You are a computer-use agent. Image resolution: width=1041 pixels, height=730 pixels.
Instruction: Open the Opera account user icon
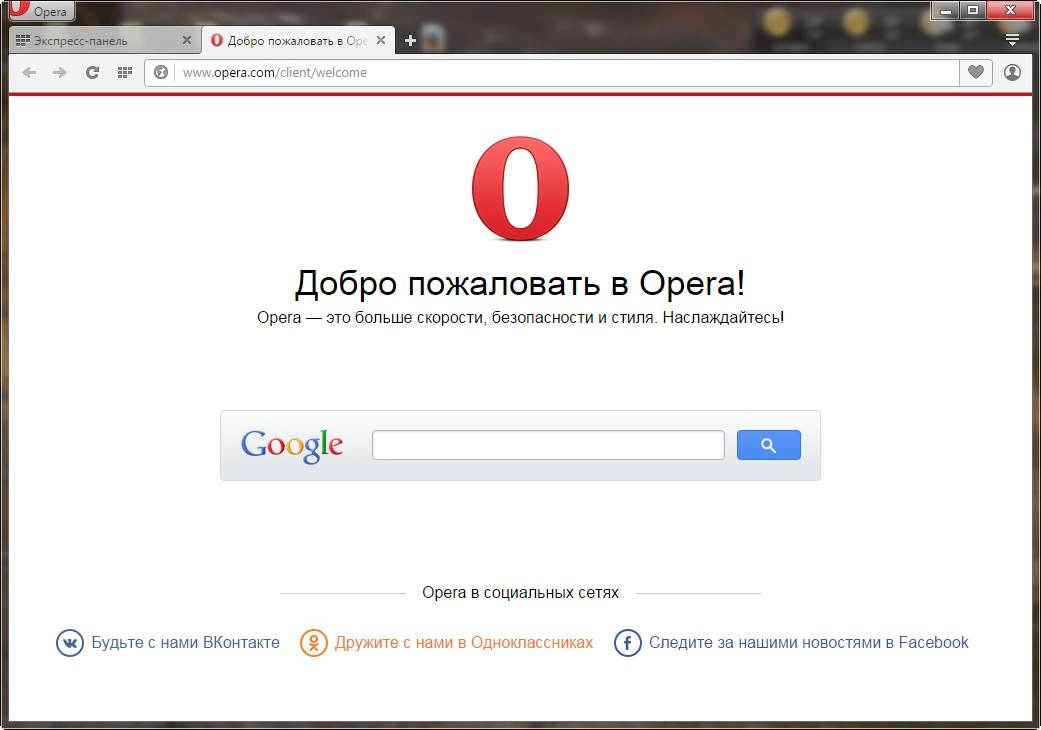(x=1012, y=72)
